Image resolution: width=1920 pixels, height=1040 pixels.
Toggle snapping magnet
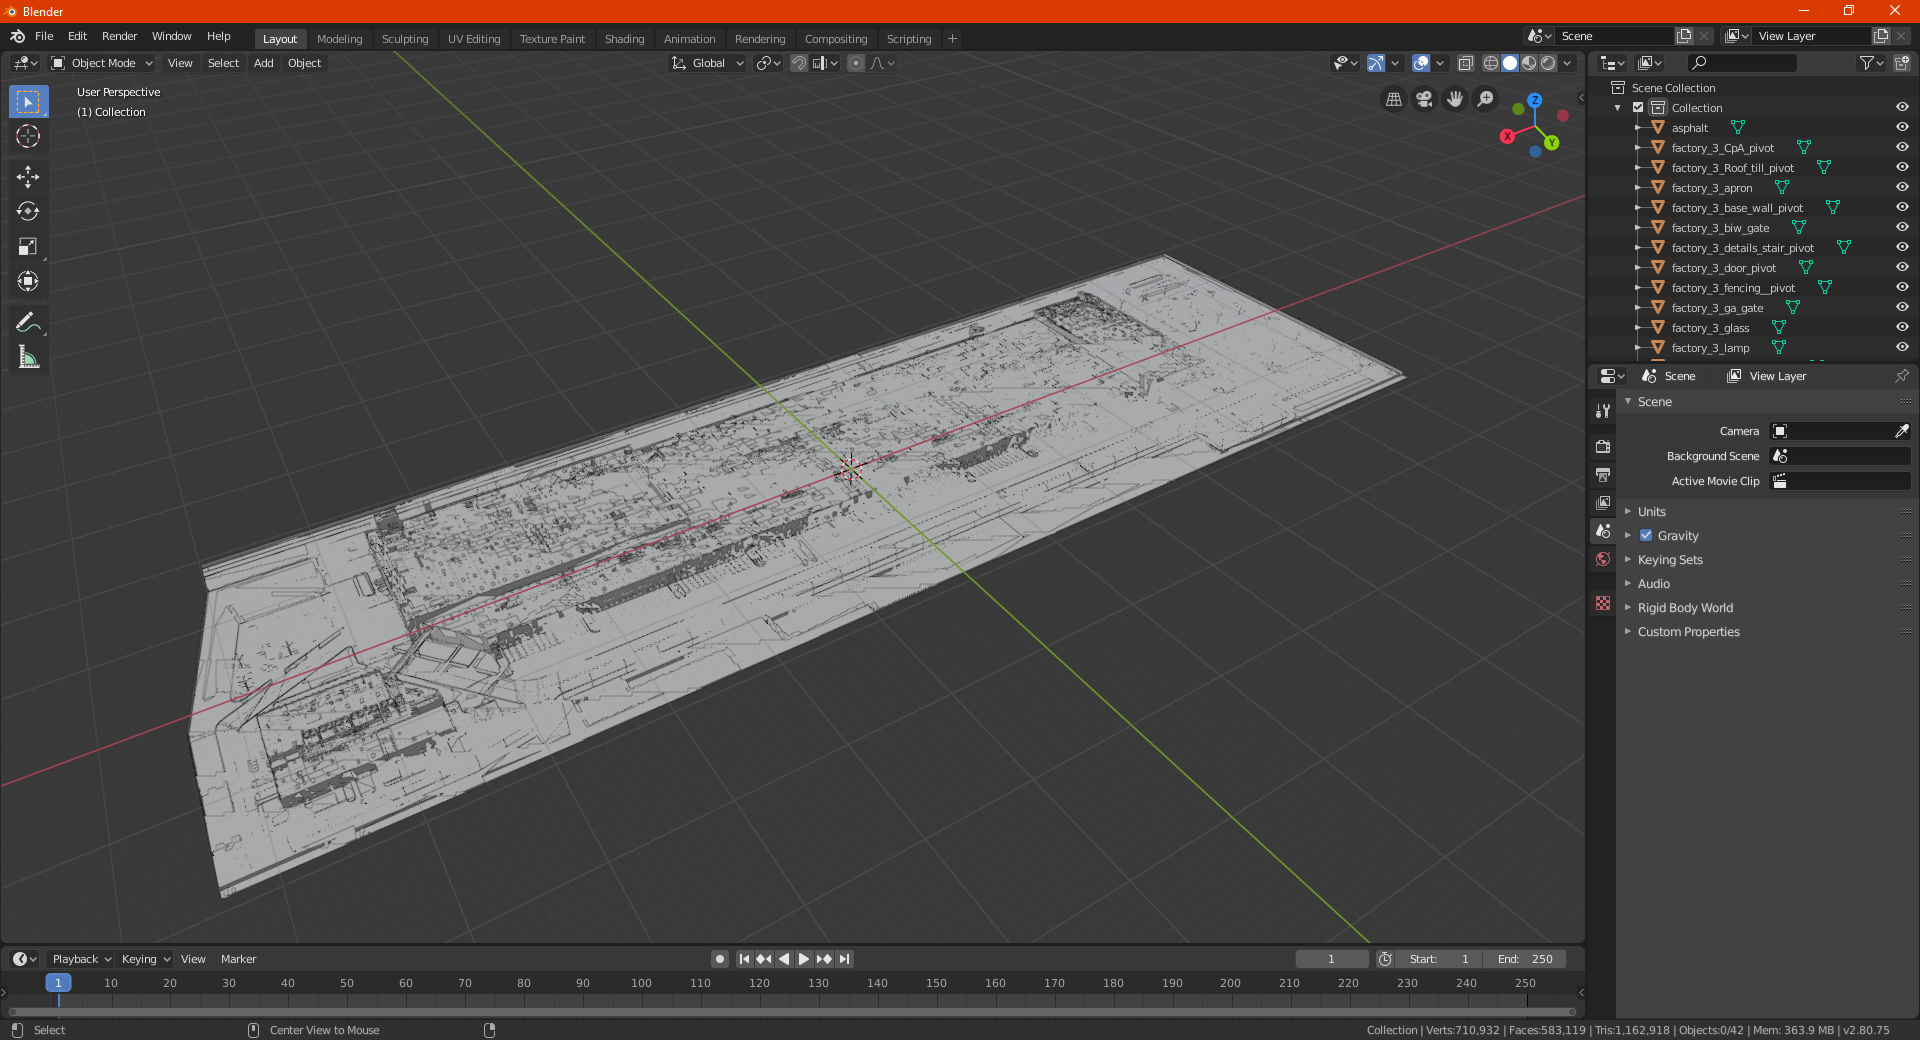click(x=799, y=63)
